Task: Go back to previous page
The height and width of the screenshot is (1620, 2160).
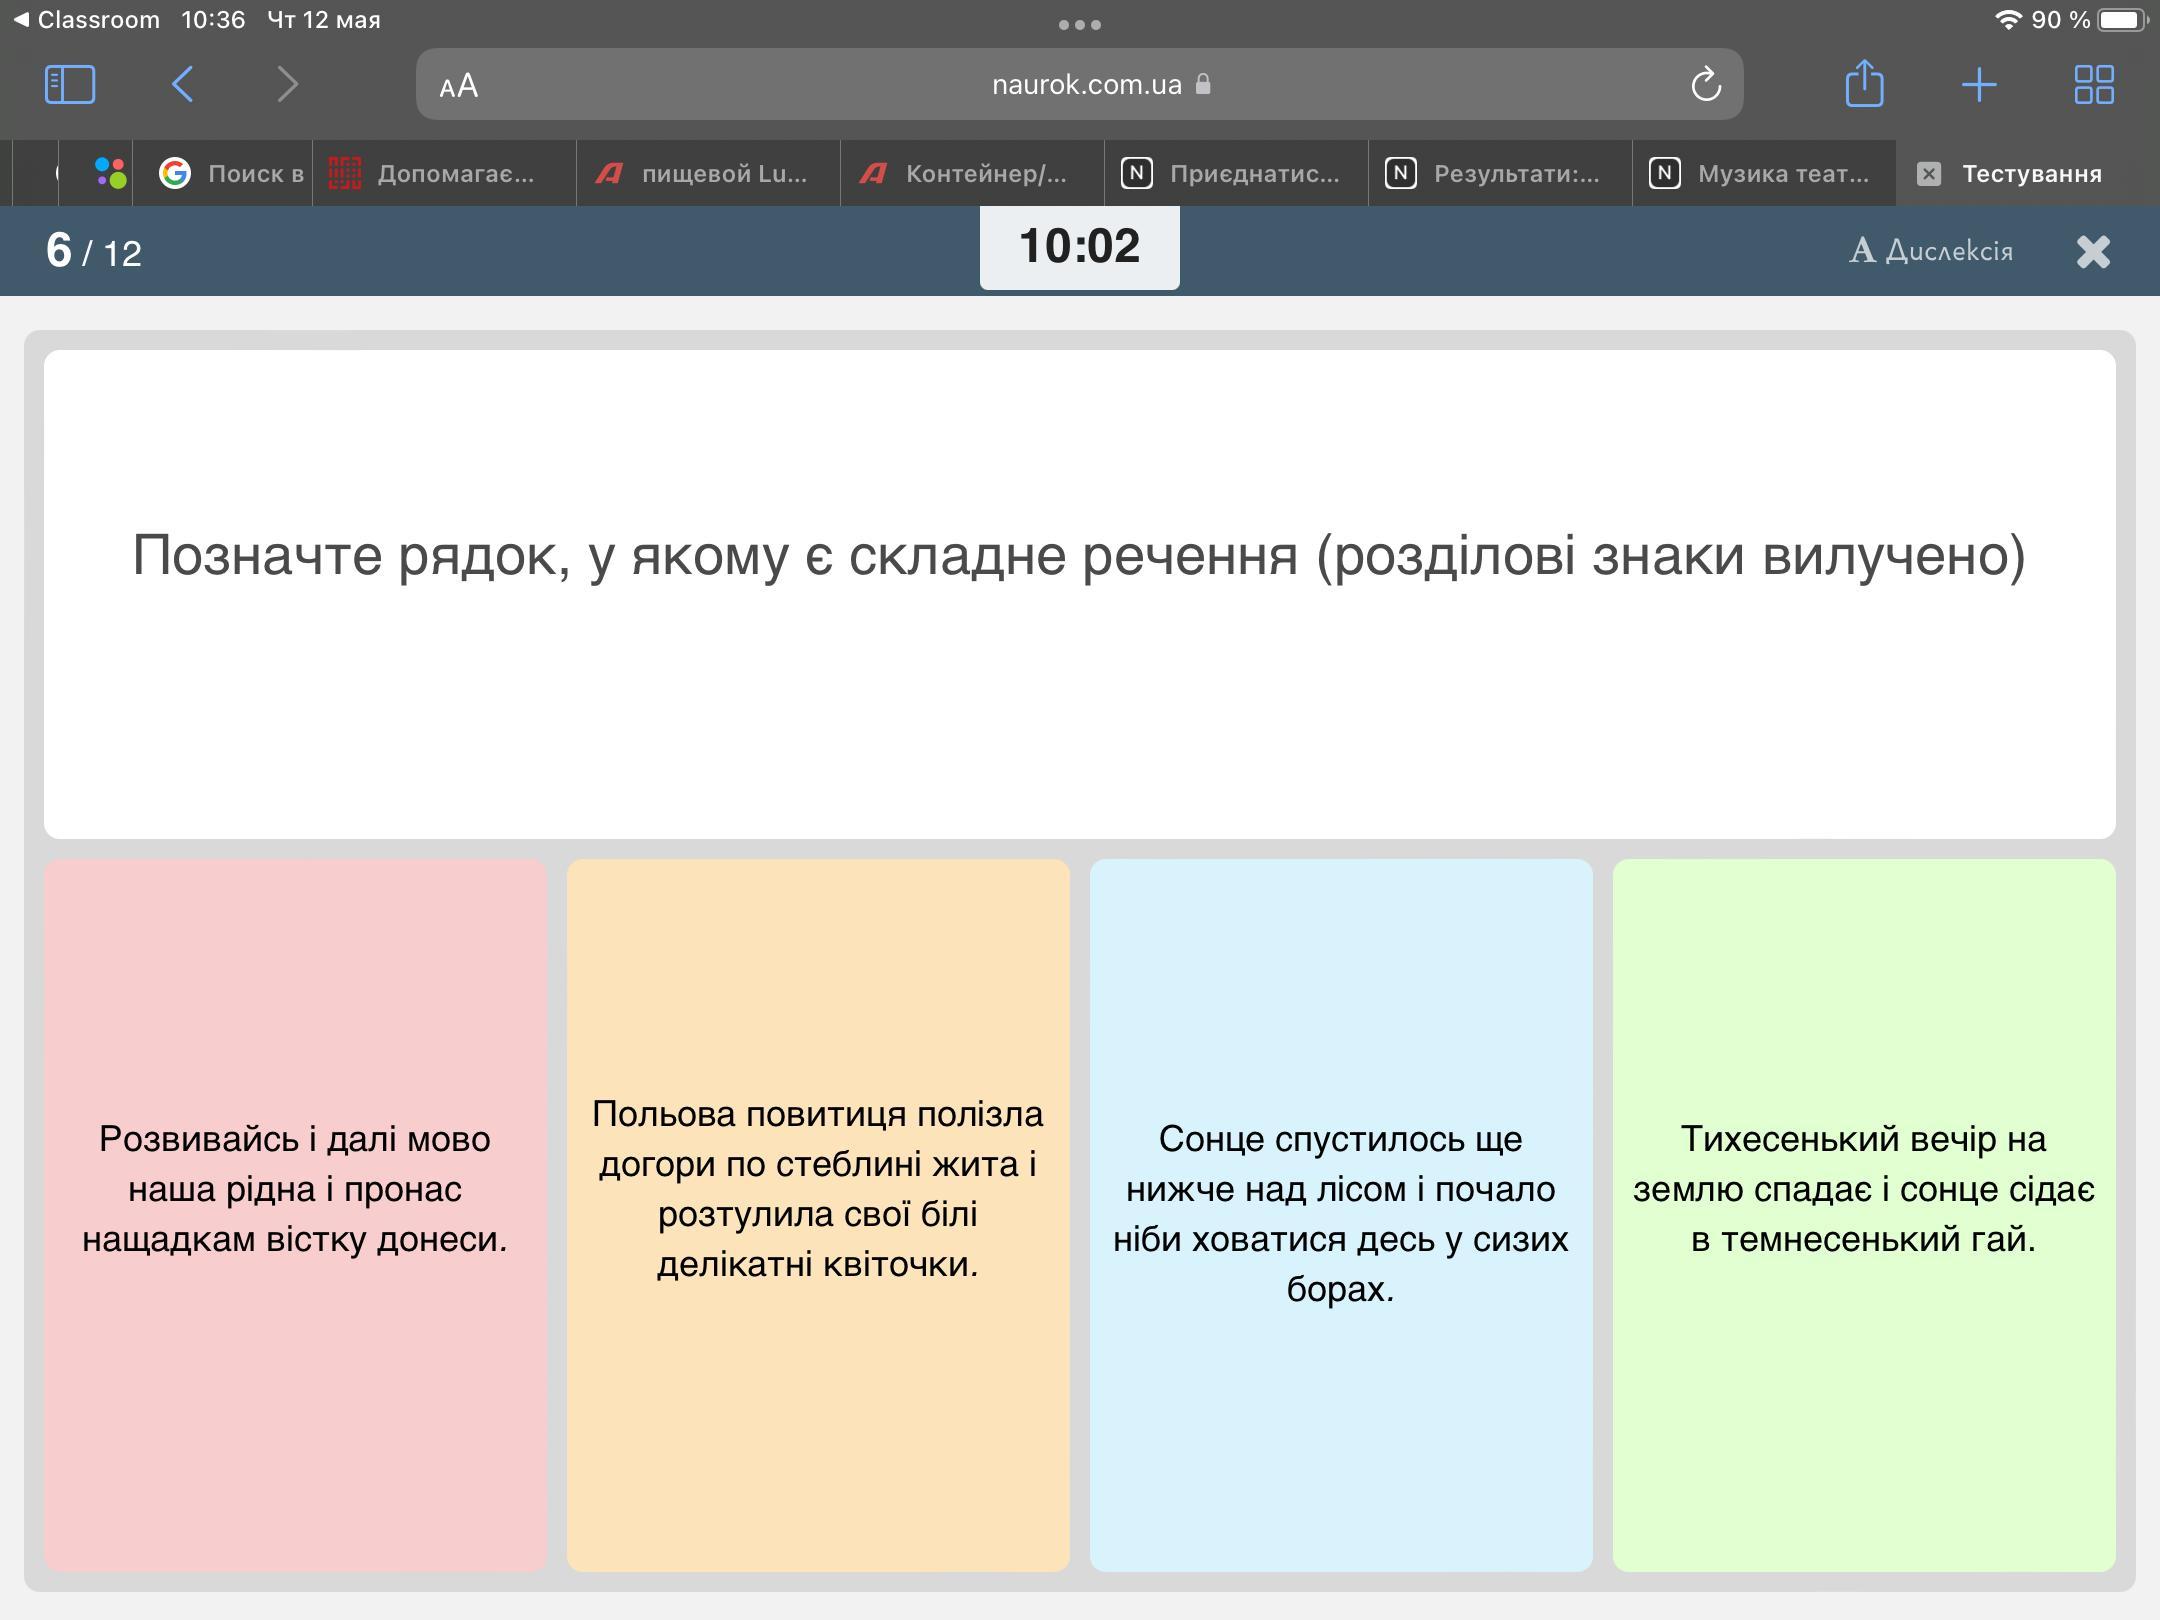Action: tap(183, 84)
